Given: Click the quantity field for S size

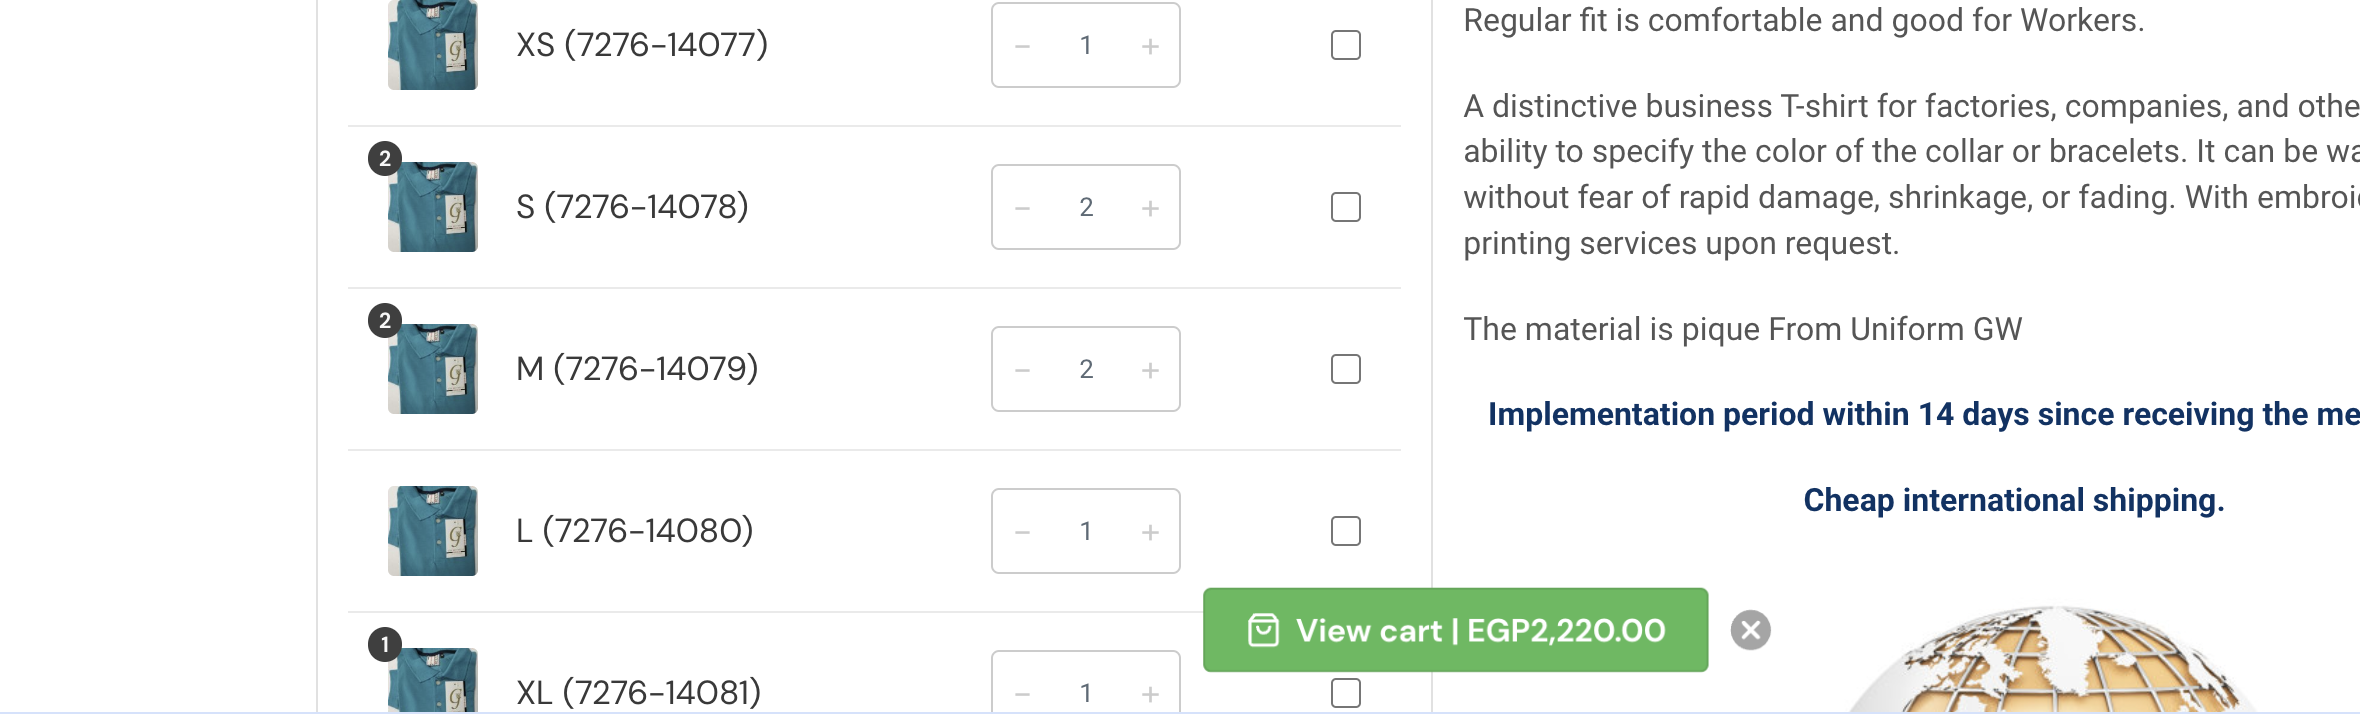Looking at the screenshot, I should point(1086,207).
